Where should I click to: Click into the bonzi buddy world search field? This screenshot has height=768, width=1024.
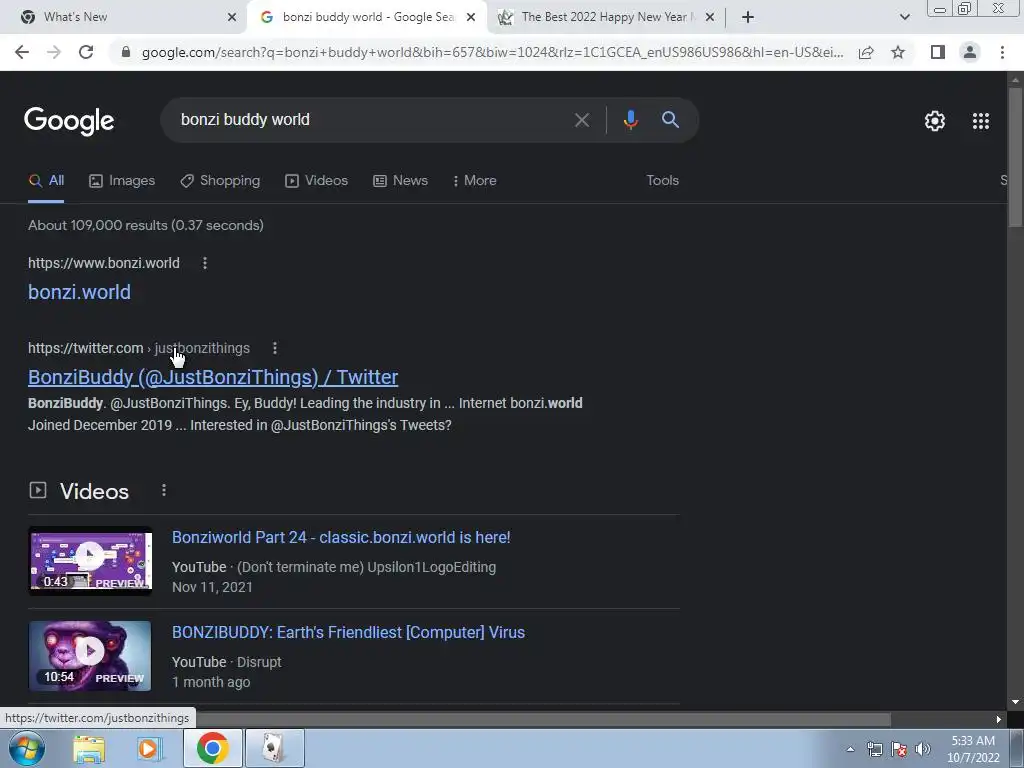[372, 120]
